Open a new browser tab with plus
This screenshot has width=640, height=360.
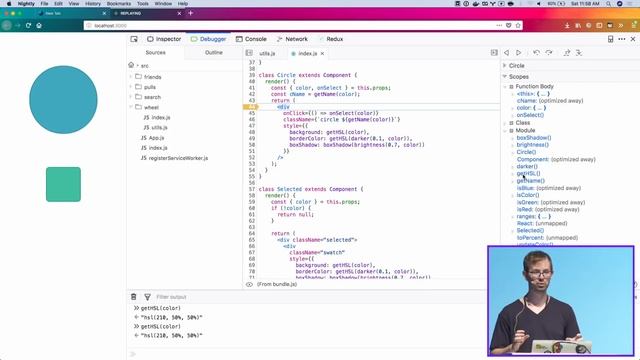point(190,13)
